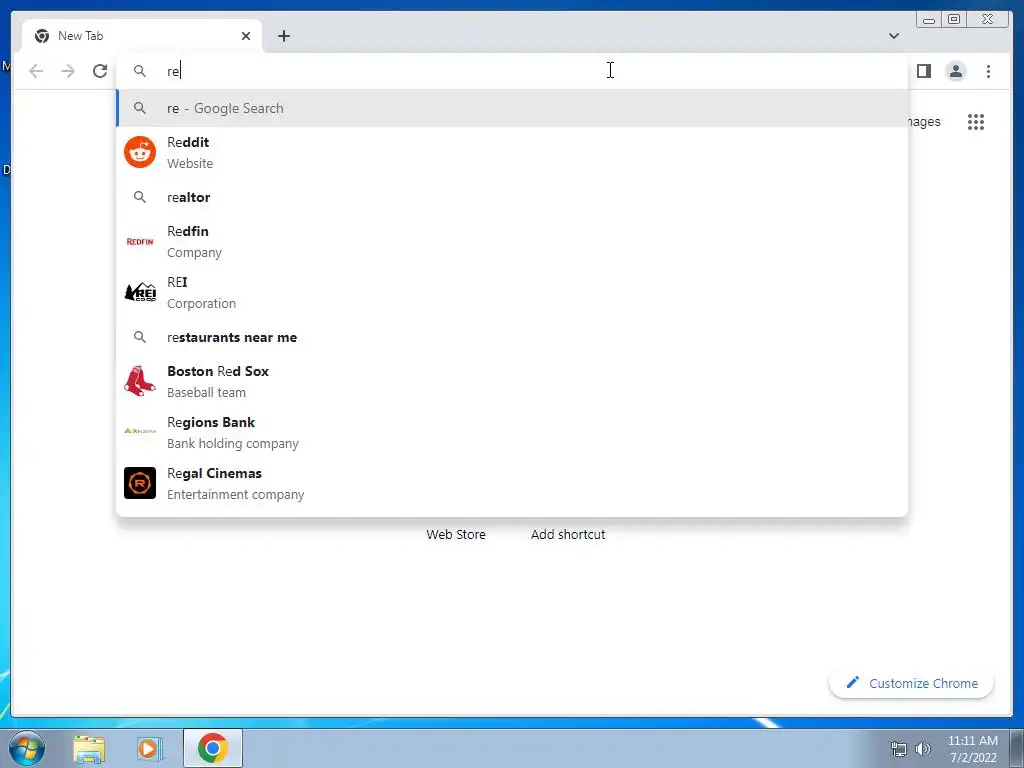Minimize the Chrome window

point(929,20)
